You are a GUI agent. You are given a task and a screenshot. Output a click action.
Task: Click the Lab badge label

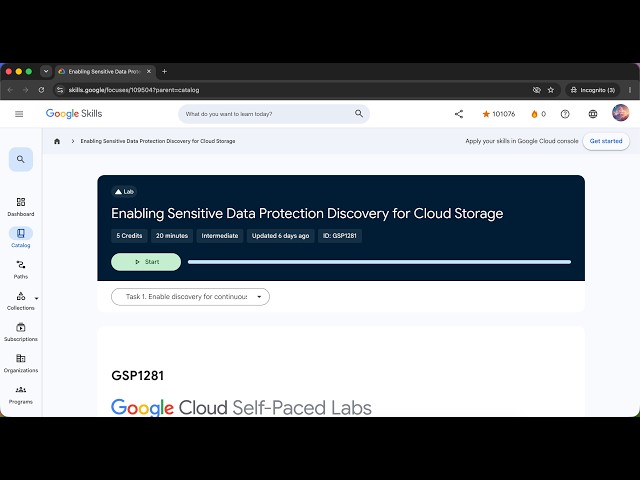(124, 191)
